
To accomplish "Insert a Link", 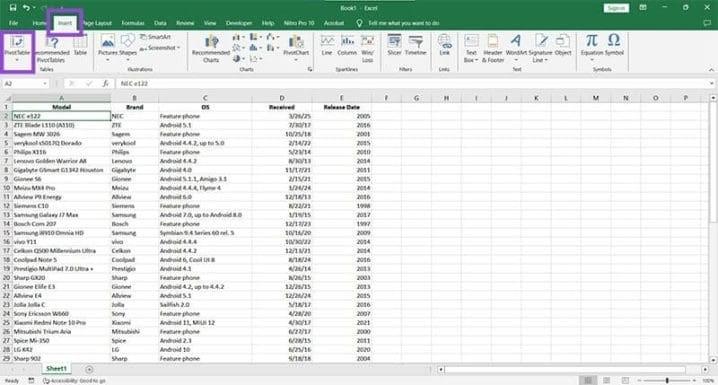I will point(444,46).
